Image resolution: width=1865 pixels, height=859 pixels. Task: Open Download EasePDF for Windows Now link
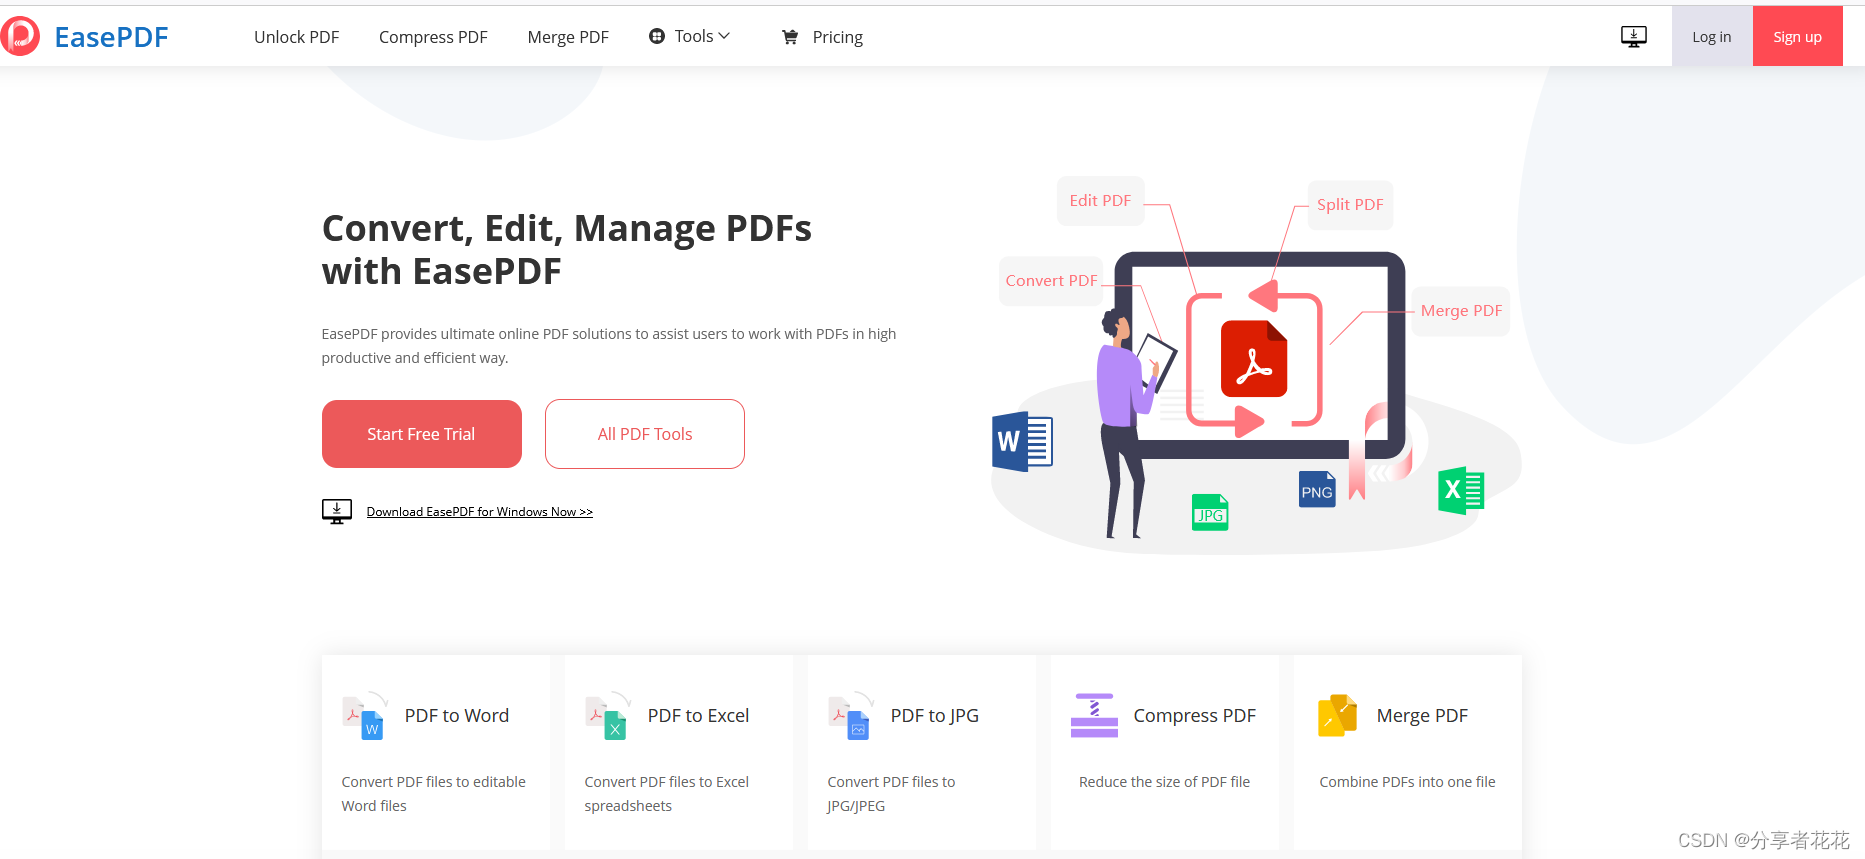pos(480,512)
